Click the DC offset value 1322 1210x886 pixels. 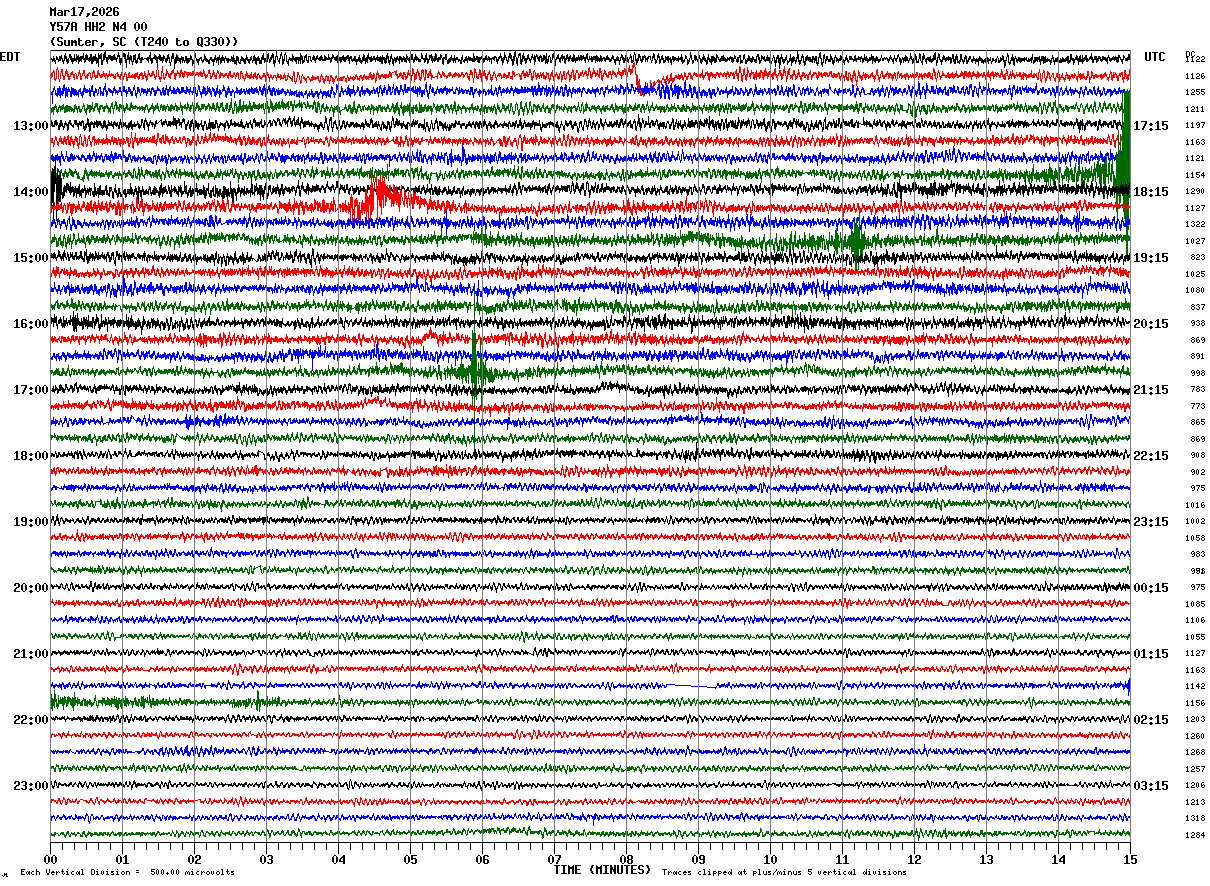click(1195, 224)
